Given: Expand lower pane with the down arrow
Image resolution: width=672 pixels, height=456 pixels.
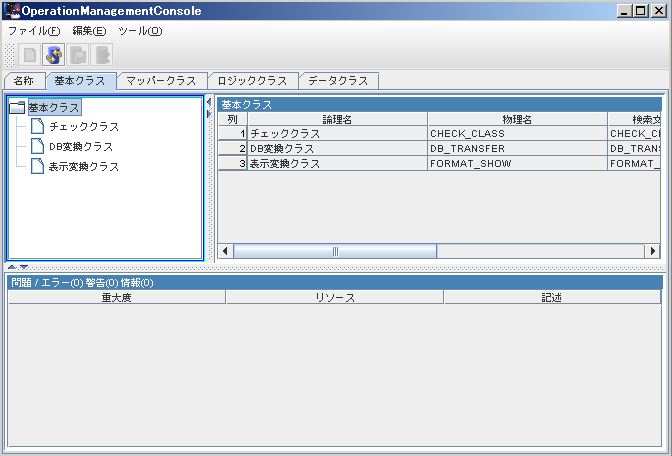Looking at the screenshot, I should click(x=24, y=267).
